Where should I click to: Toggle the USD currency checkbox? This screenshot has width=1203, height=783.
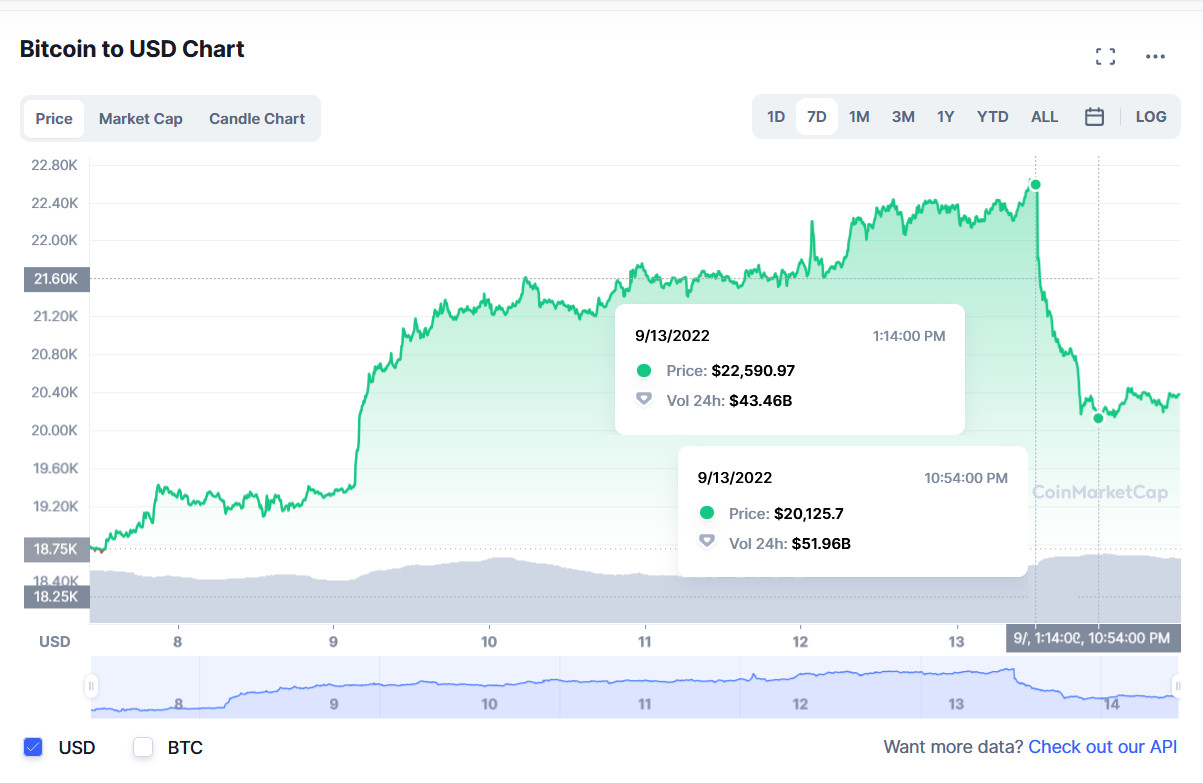click(x=33, y=747)
